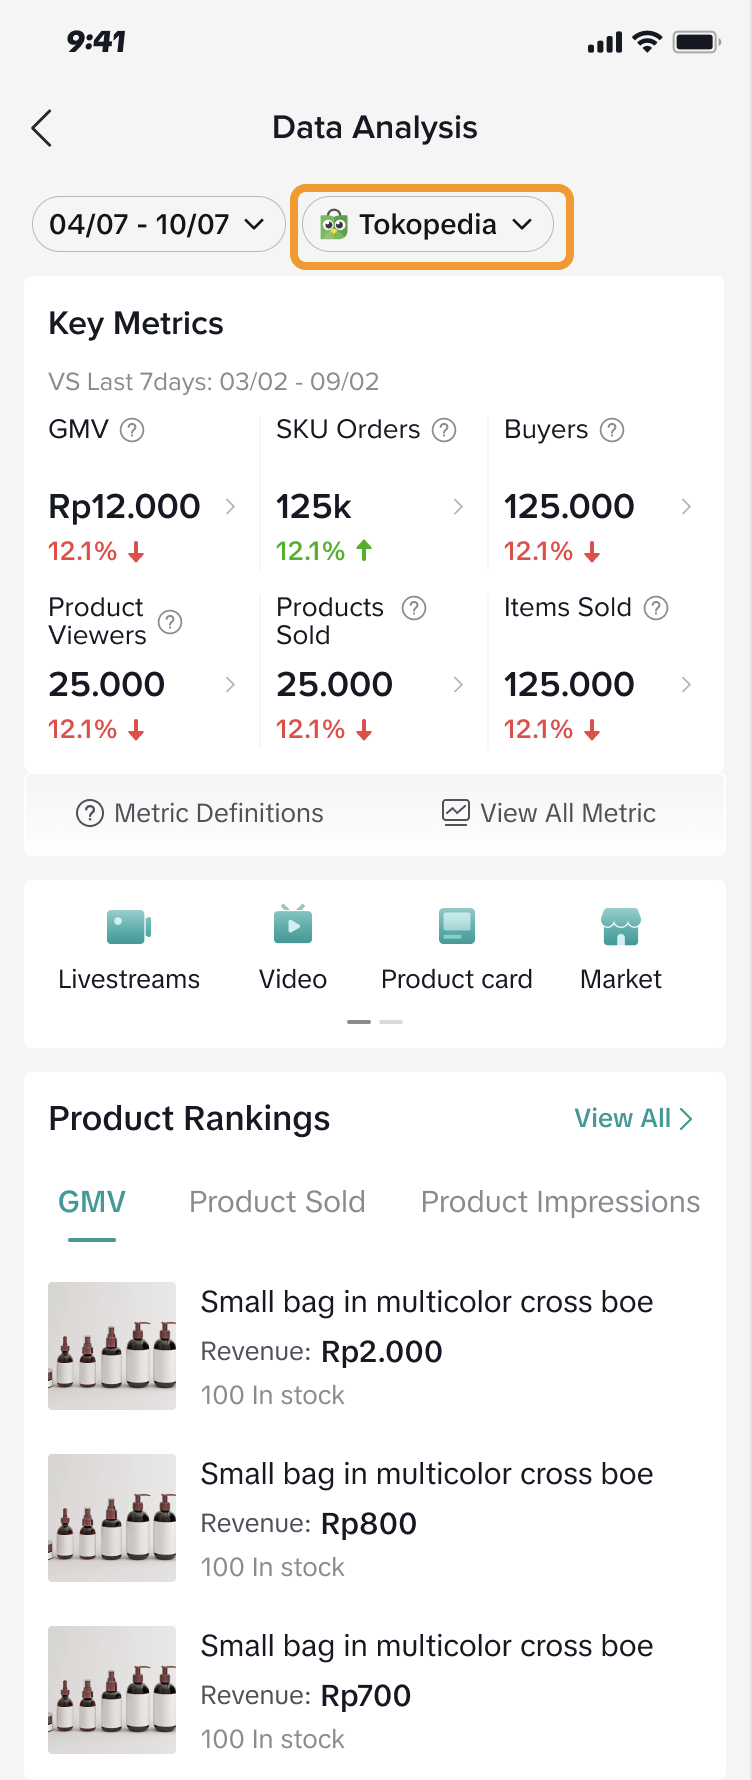Tap the back arrow icon
Screen dimensions: 752x1780
(x=41, y=128)
